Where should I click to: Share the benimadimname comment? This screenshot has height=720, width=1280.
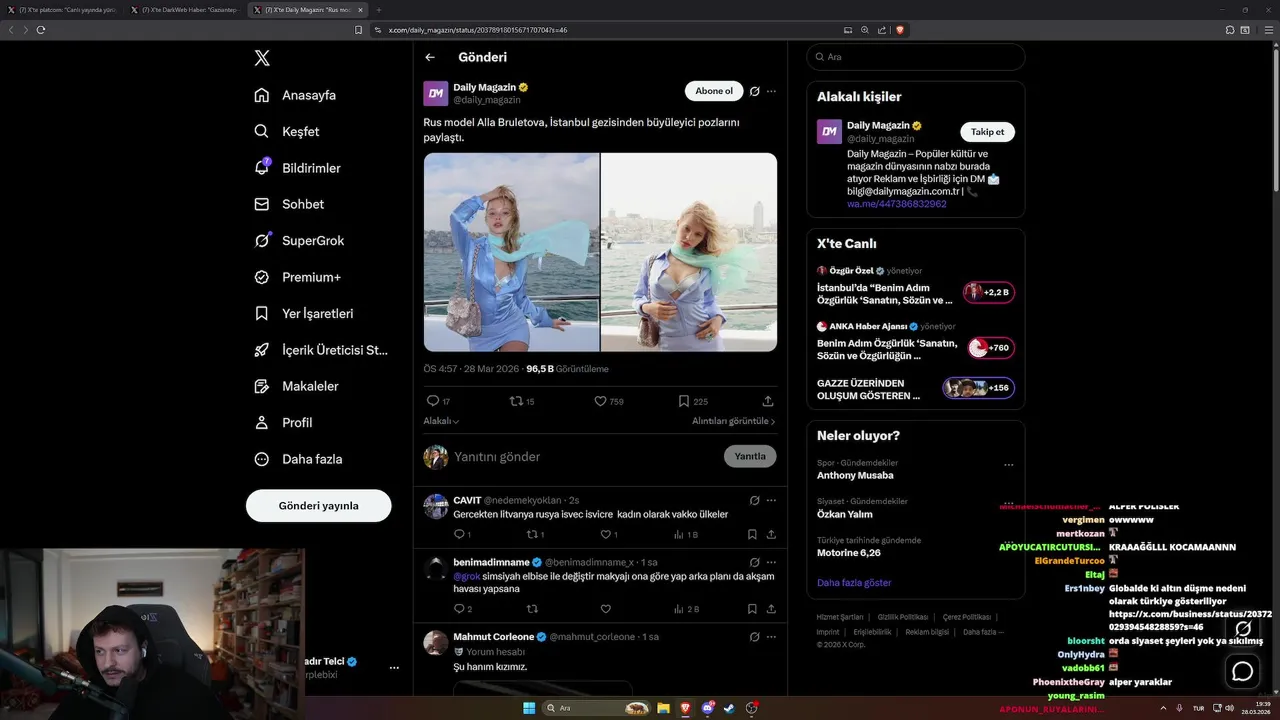(771, 609)
